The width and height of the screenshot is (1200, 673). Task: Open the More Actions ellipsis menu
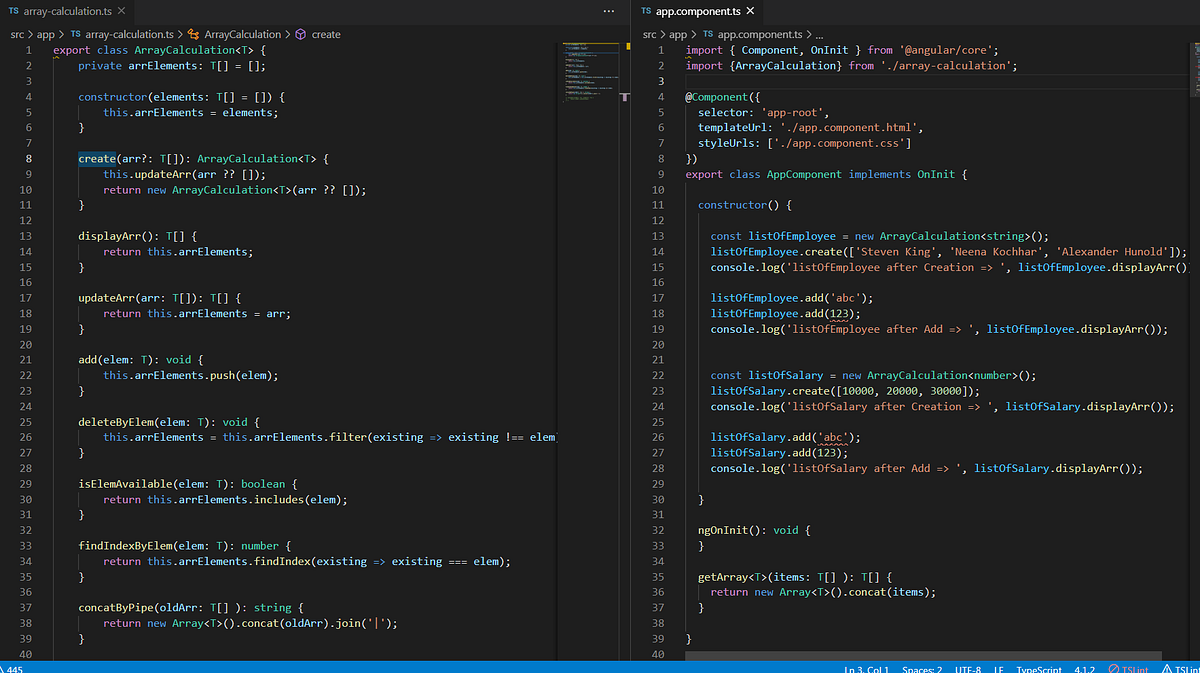click(609, 10)
